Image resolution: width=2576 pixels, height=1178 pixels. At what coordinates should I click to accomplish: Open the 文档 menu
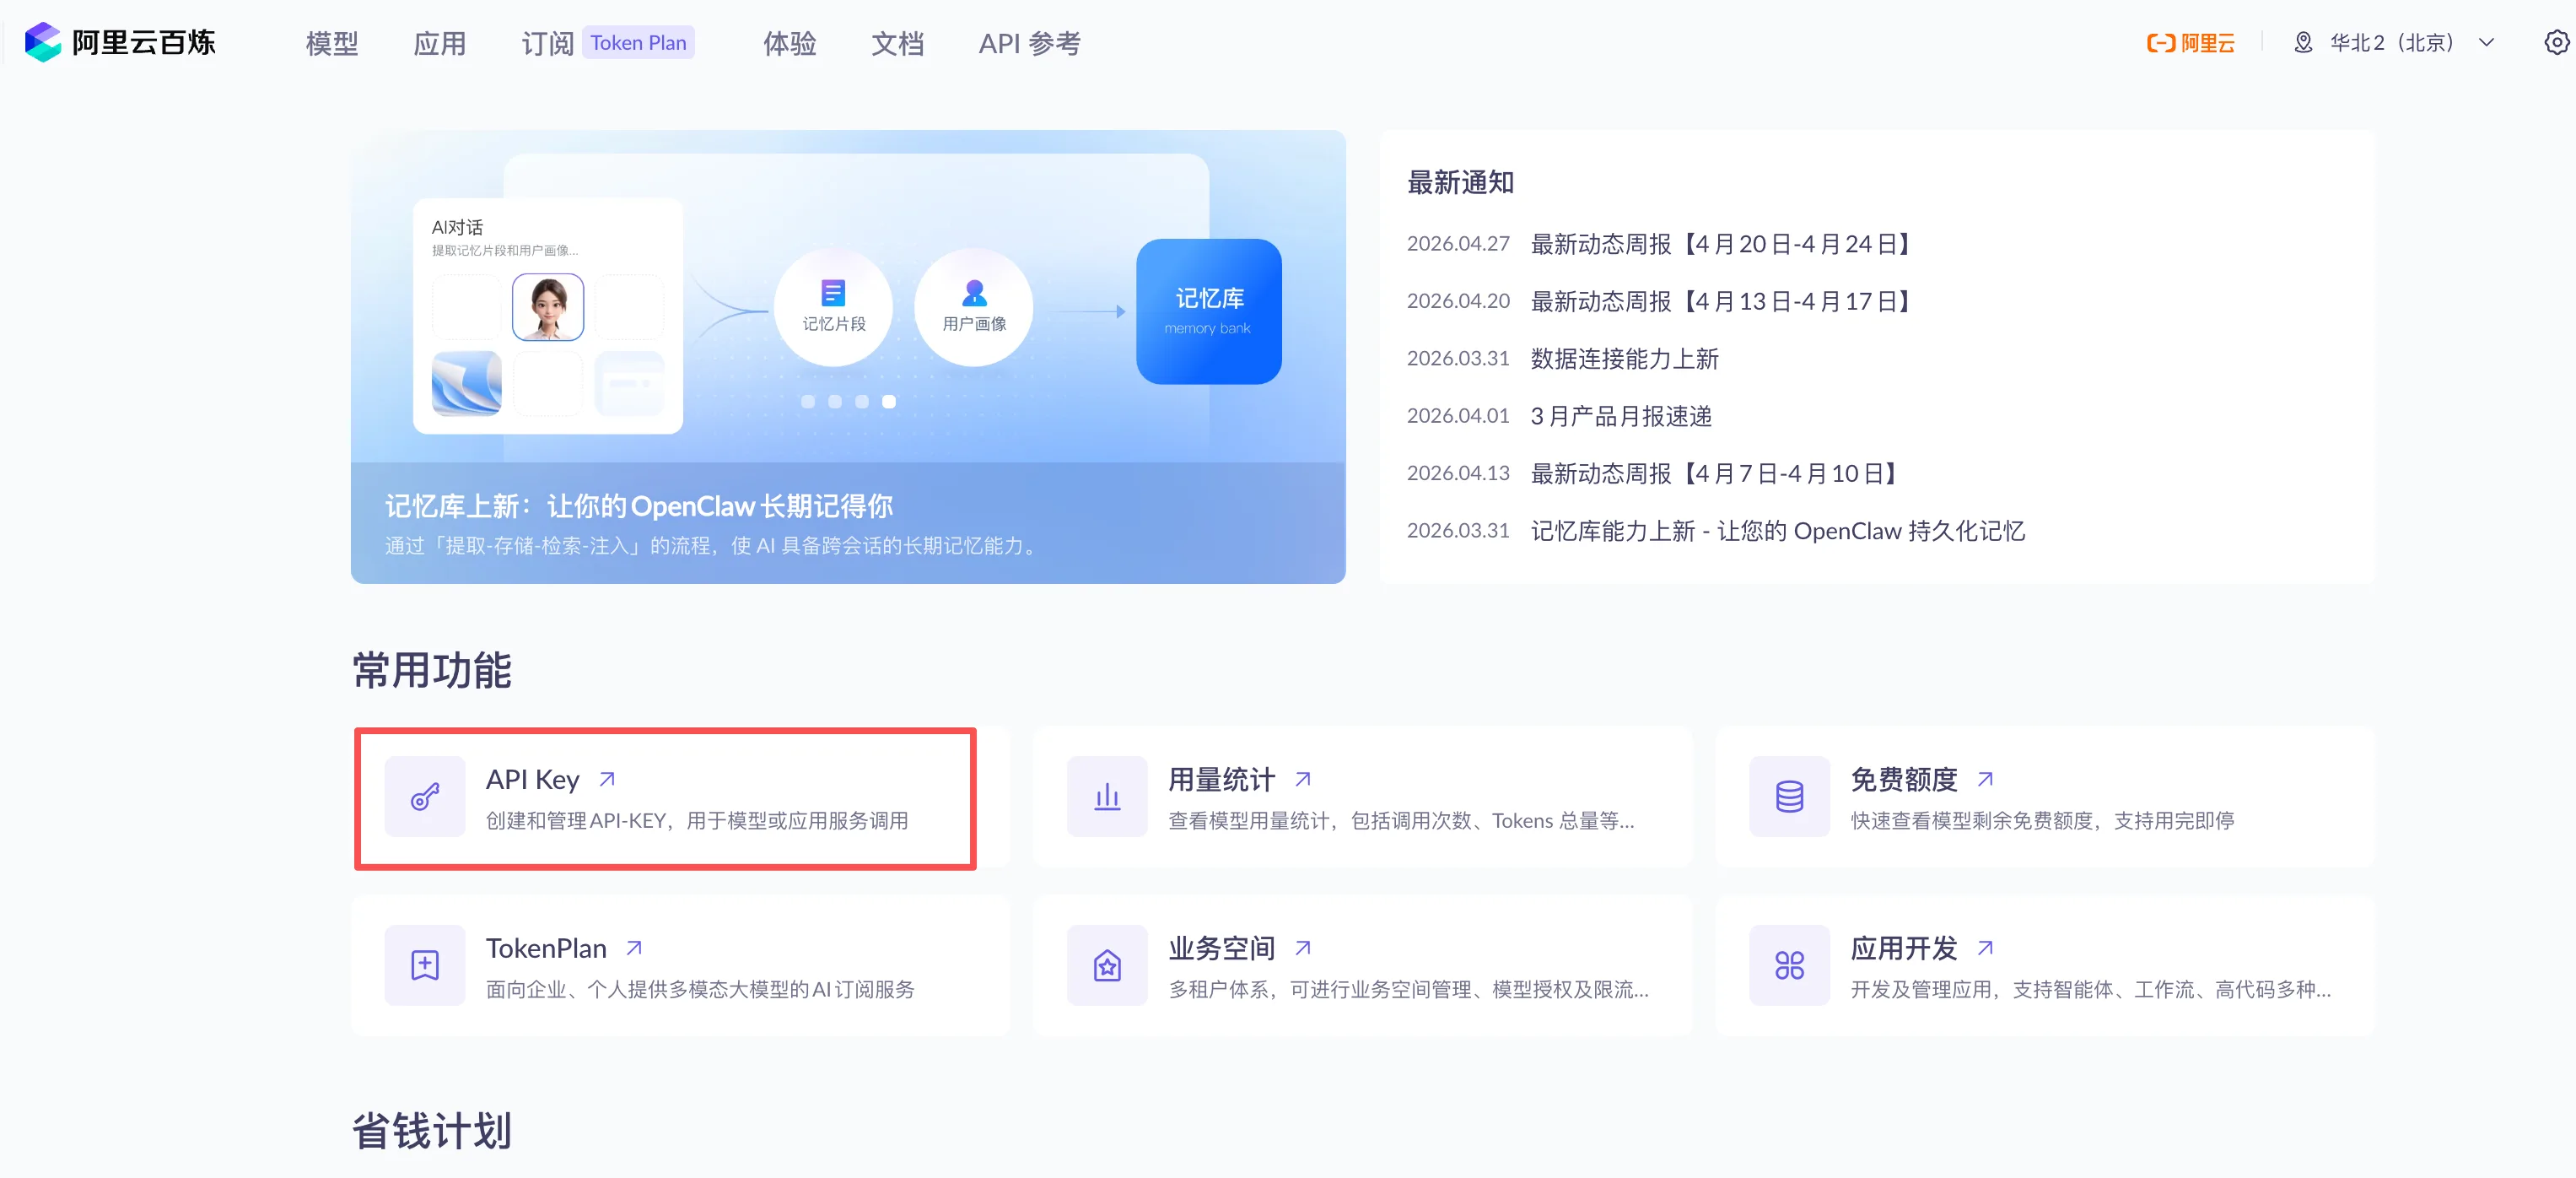[898, 43]
